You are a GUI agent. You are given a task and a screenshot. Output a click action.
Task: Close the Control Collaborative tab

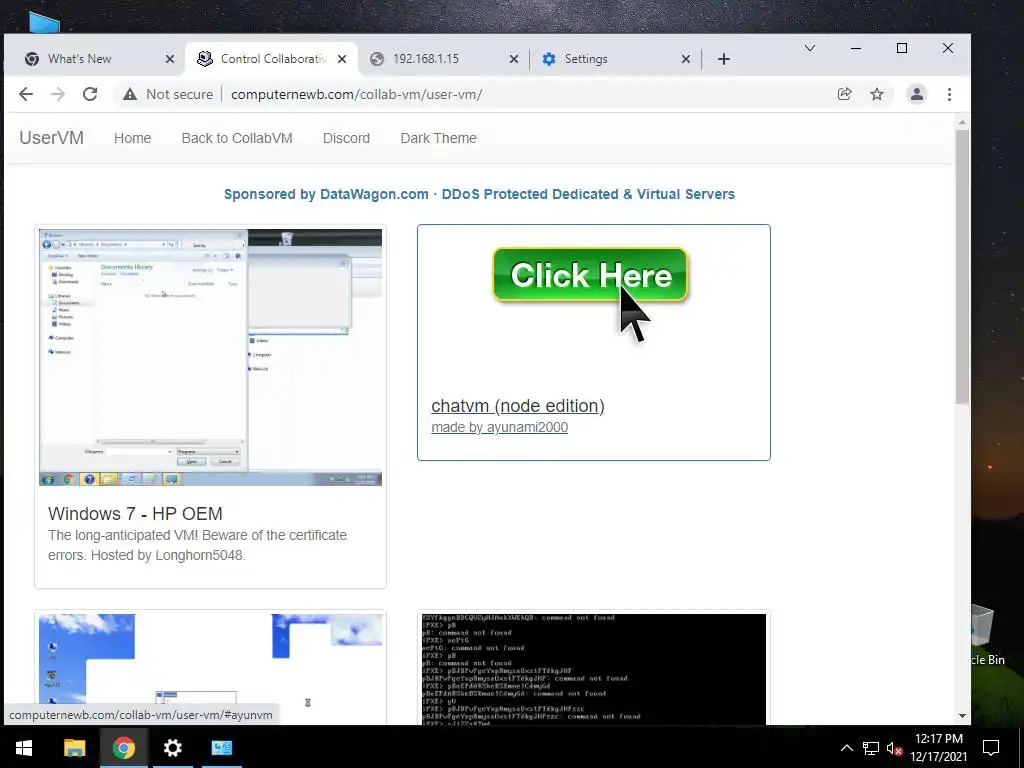(x=342, y=59)
